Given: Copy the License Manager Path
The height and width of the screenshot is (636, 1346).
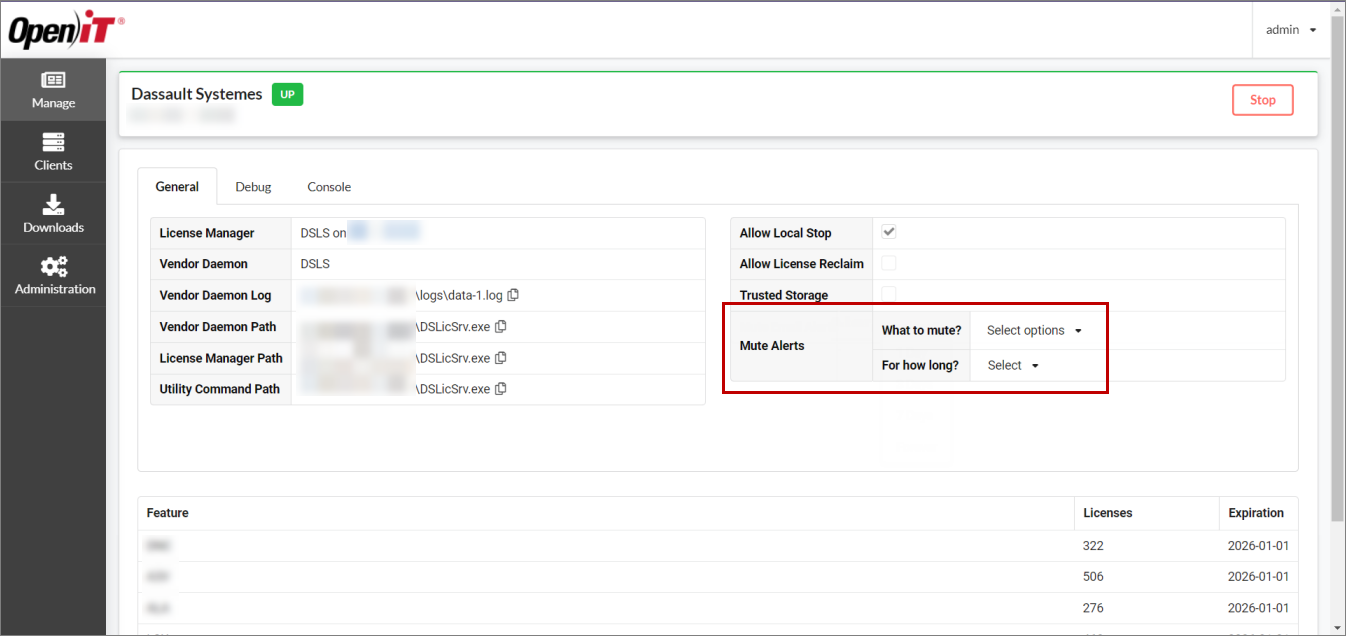Looking at the screenshot, I should [x=500, y=357].
